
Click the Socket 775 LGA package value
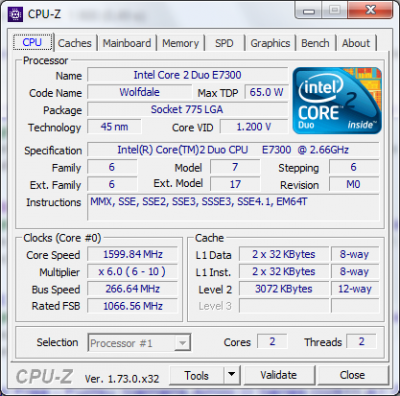click(187, 109)
